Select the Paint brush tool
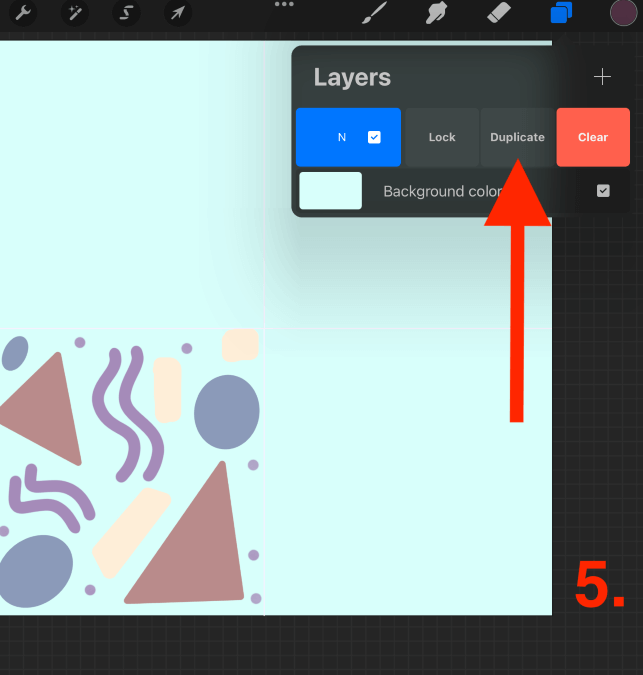 pyautogui.click(x=374, y=12)
